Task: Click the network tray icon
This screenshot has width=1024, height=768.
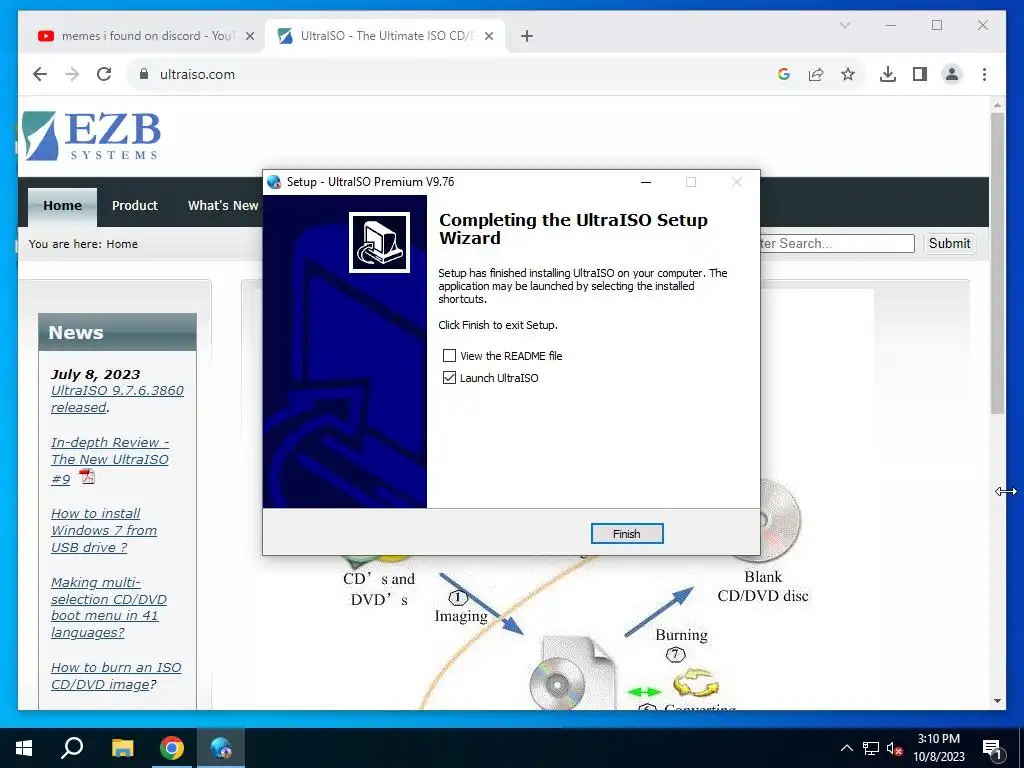Action: tap(871, 748)
